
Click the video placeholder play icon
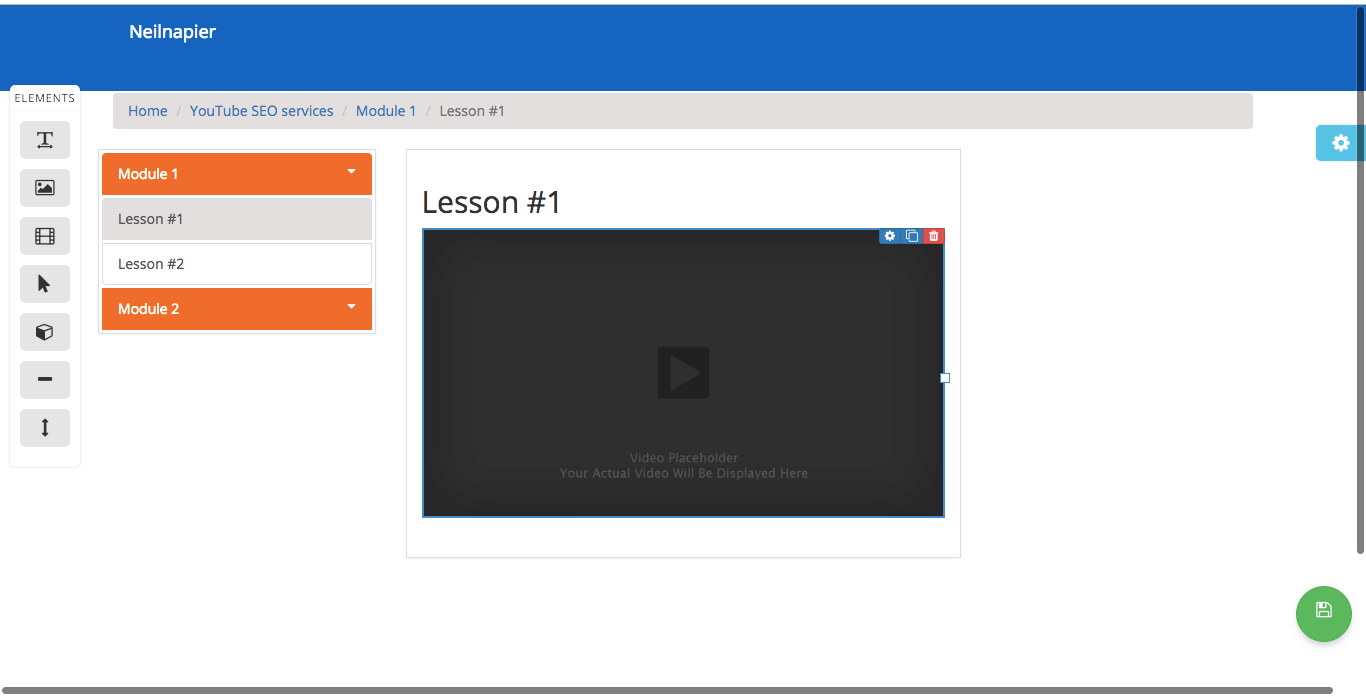[x=683, y=373]
